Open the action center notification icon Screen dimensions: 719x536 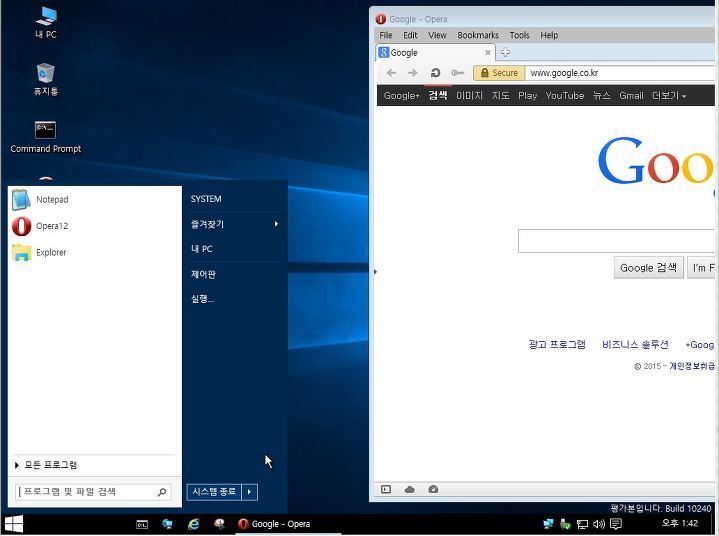click(x=616, y=524)
